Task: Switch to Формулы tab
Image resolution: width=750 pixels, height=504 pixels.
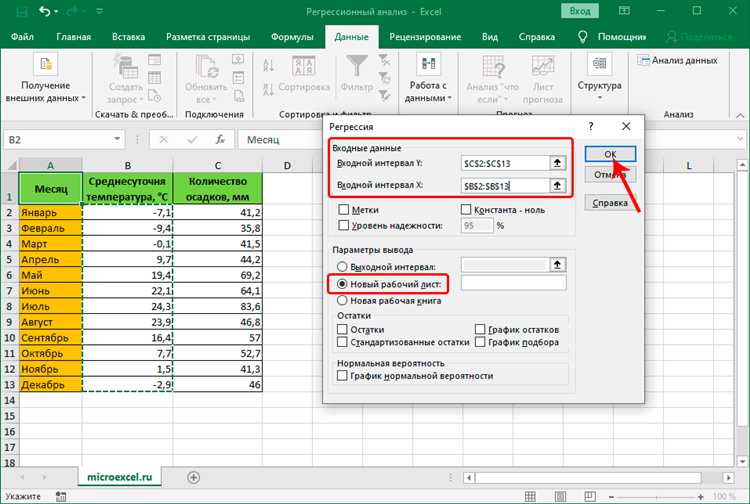Action: click(292, 37)
